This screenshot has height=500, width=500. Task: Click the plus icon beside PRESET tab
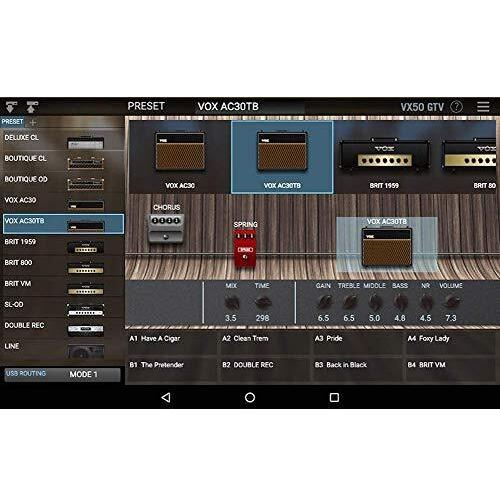click(33, 122)
